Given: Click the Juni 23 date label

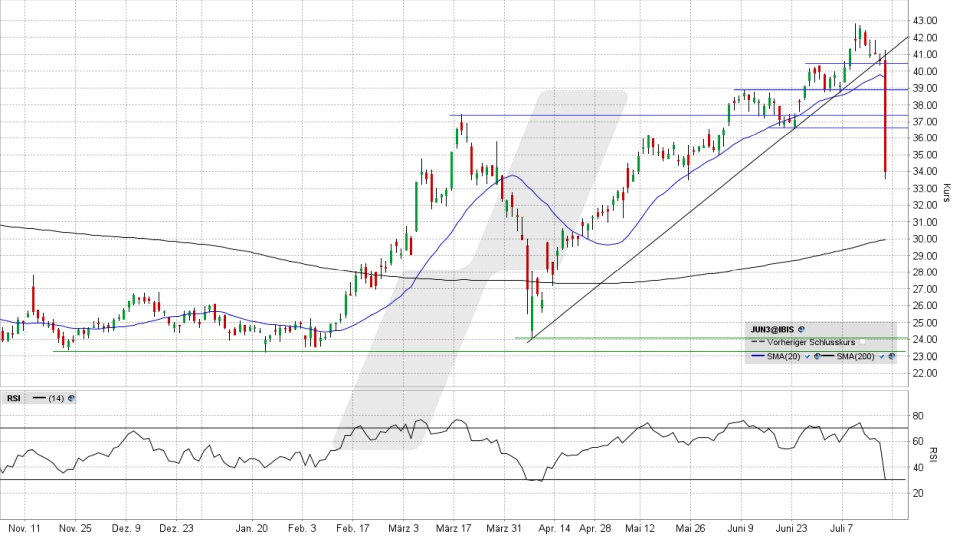Looking at the screenshot, I should pyautogui.click(x=792, y=528).
